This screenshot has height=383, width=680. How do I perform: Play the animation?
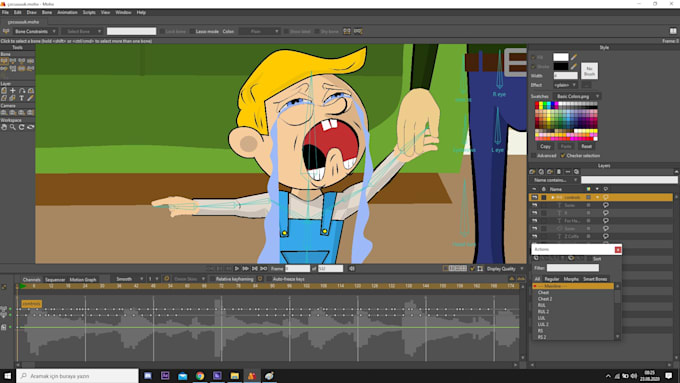coord(237,268)
